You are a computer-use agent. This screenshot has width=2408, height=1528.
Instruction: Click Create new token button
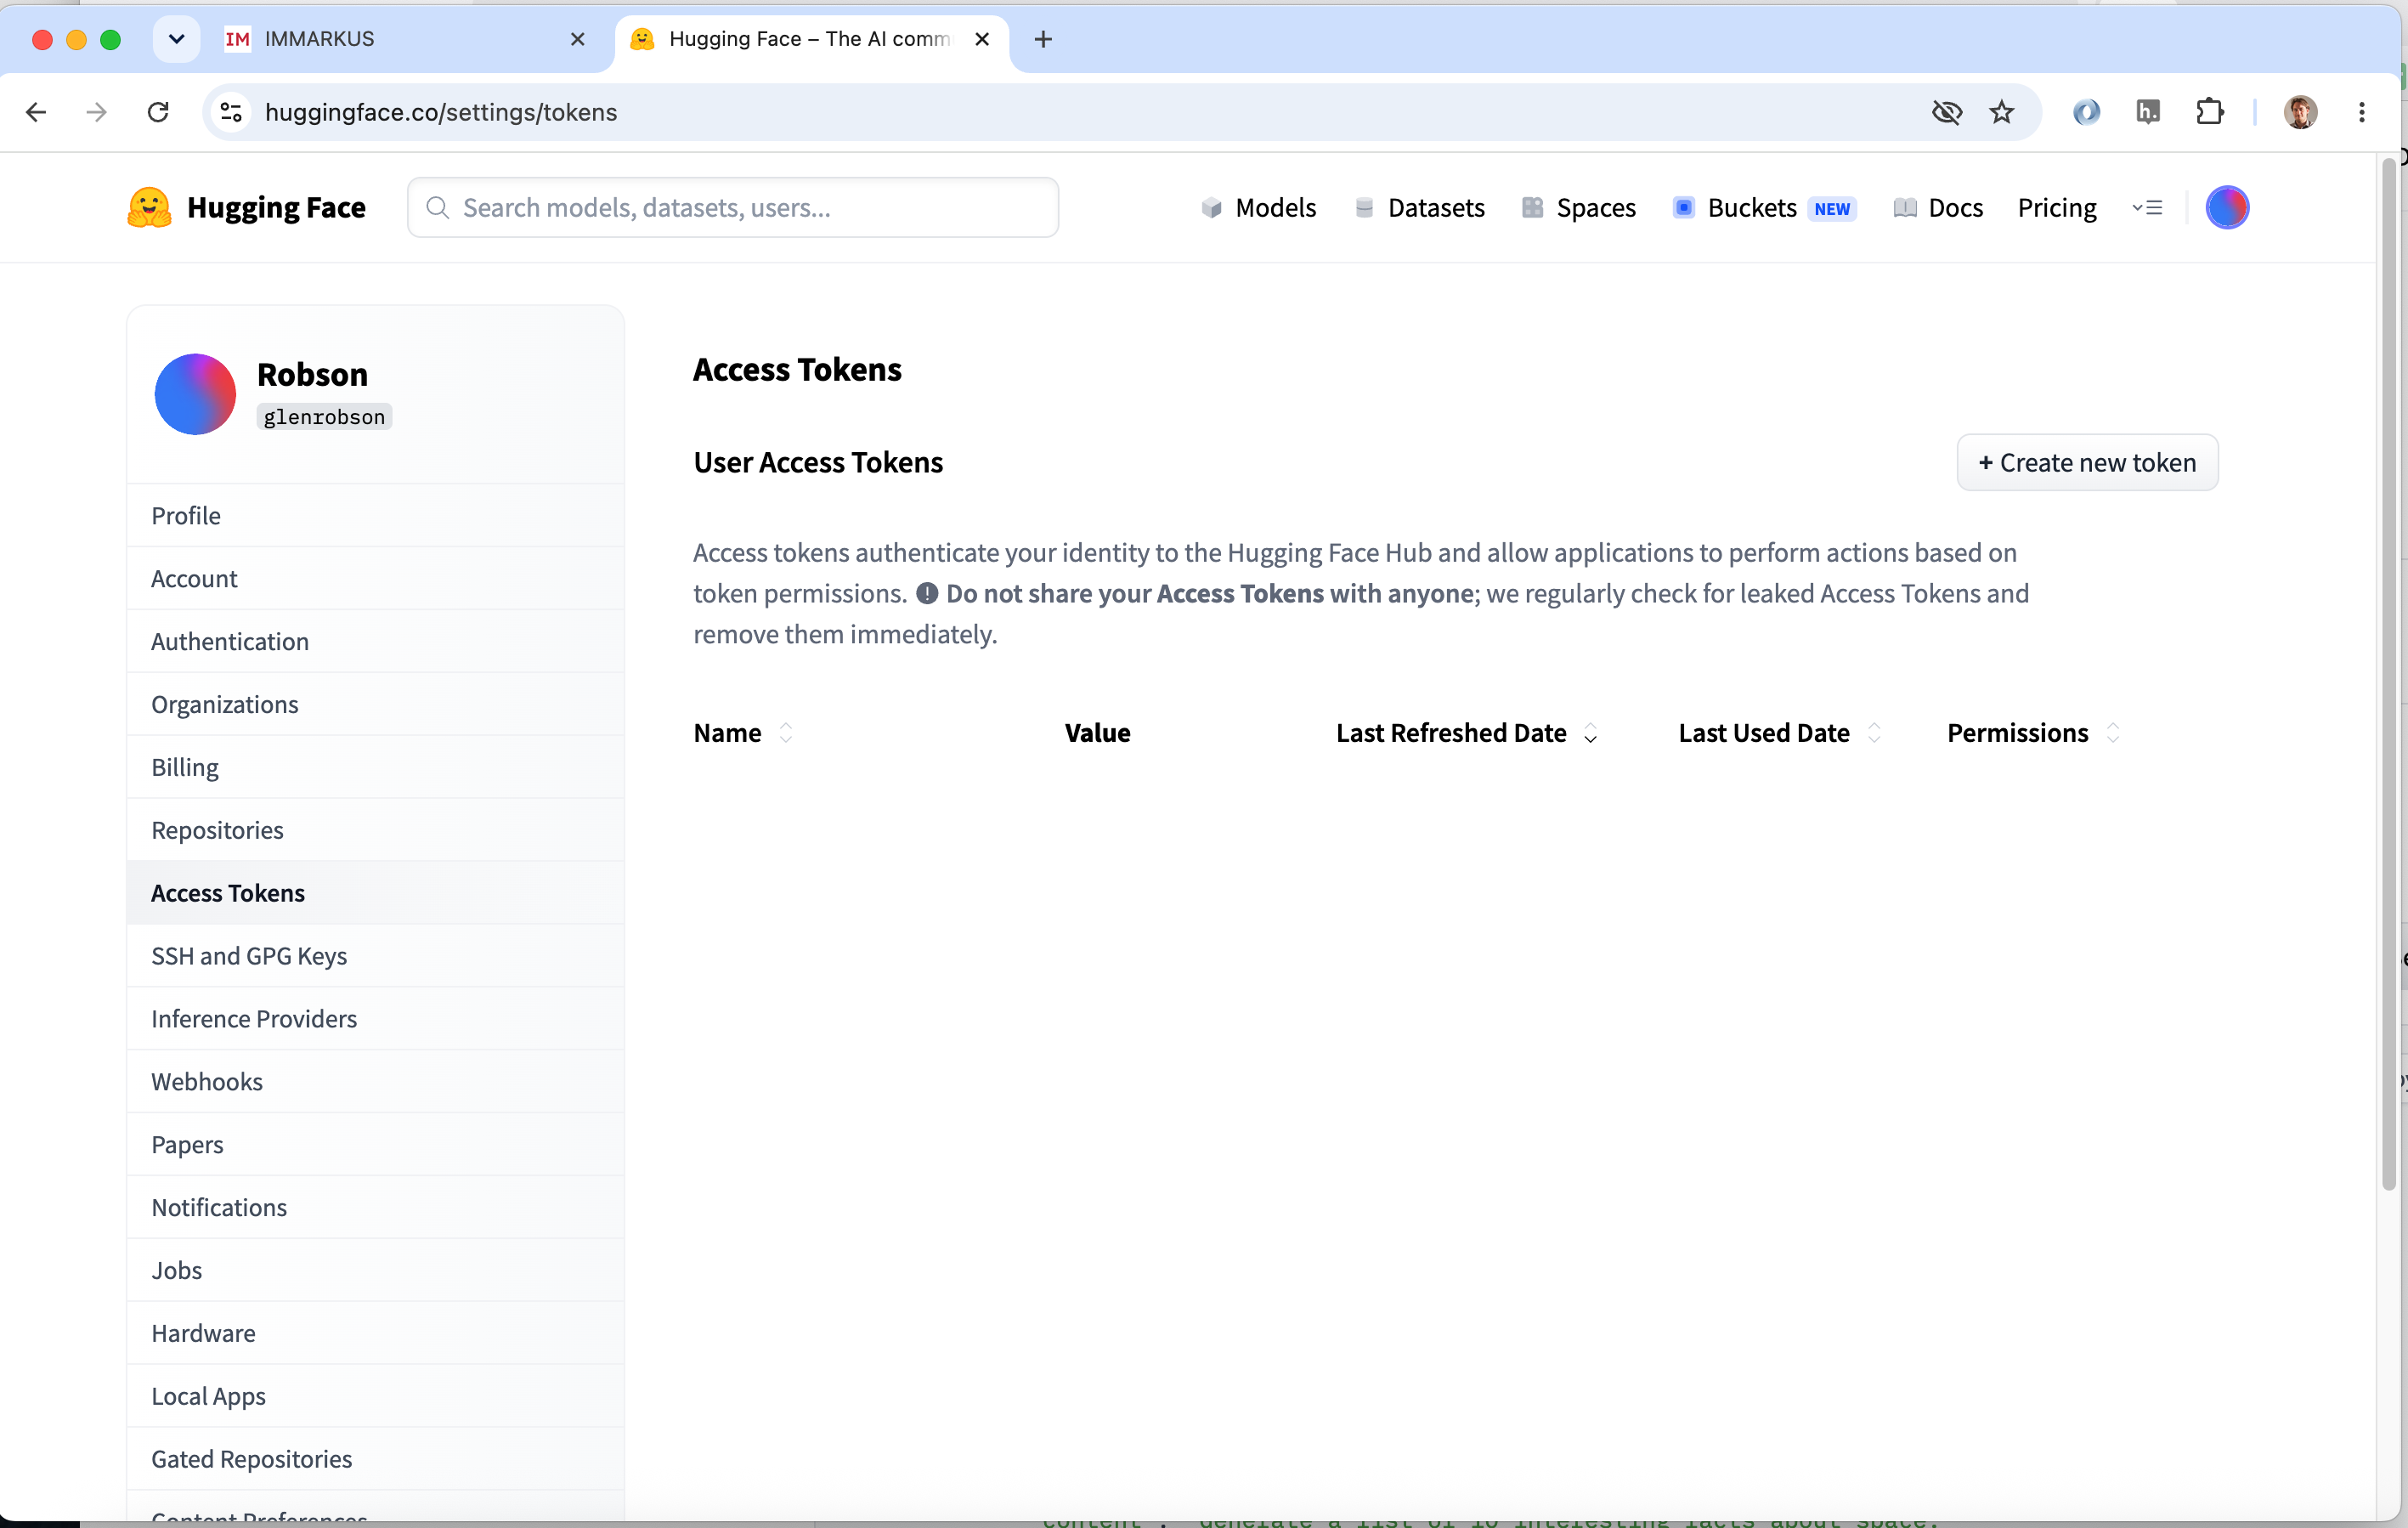point(2087,463)
